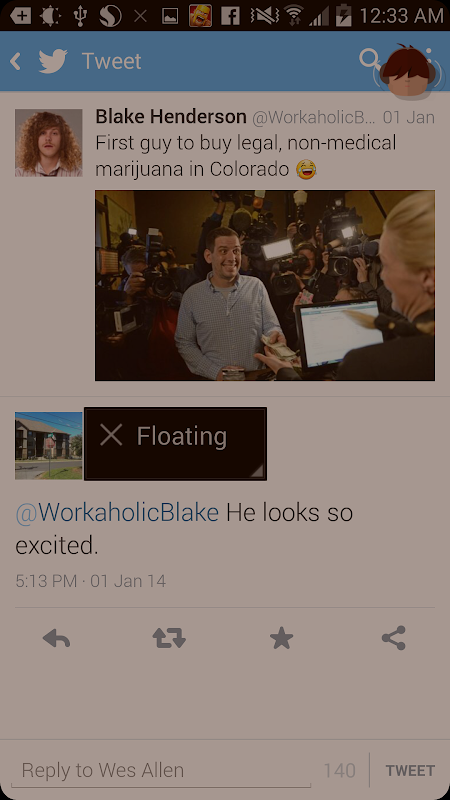Tap the Twitter bird logo

[53, 61]
